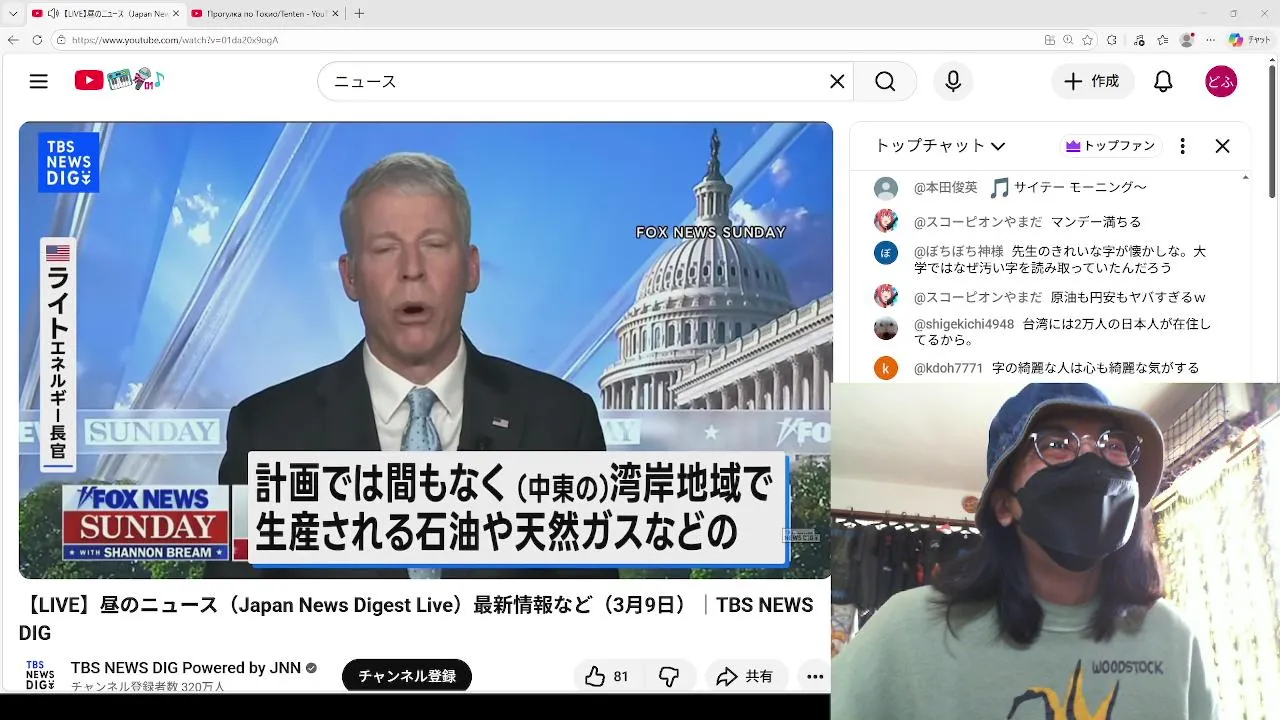Add this page to favorites star
Image resolution: width=1280 pixels, height=720 pixels.
(x=1087, y=40)
